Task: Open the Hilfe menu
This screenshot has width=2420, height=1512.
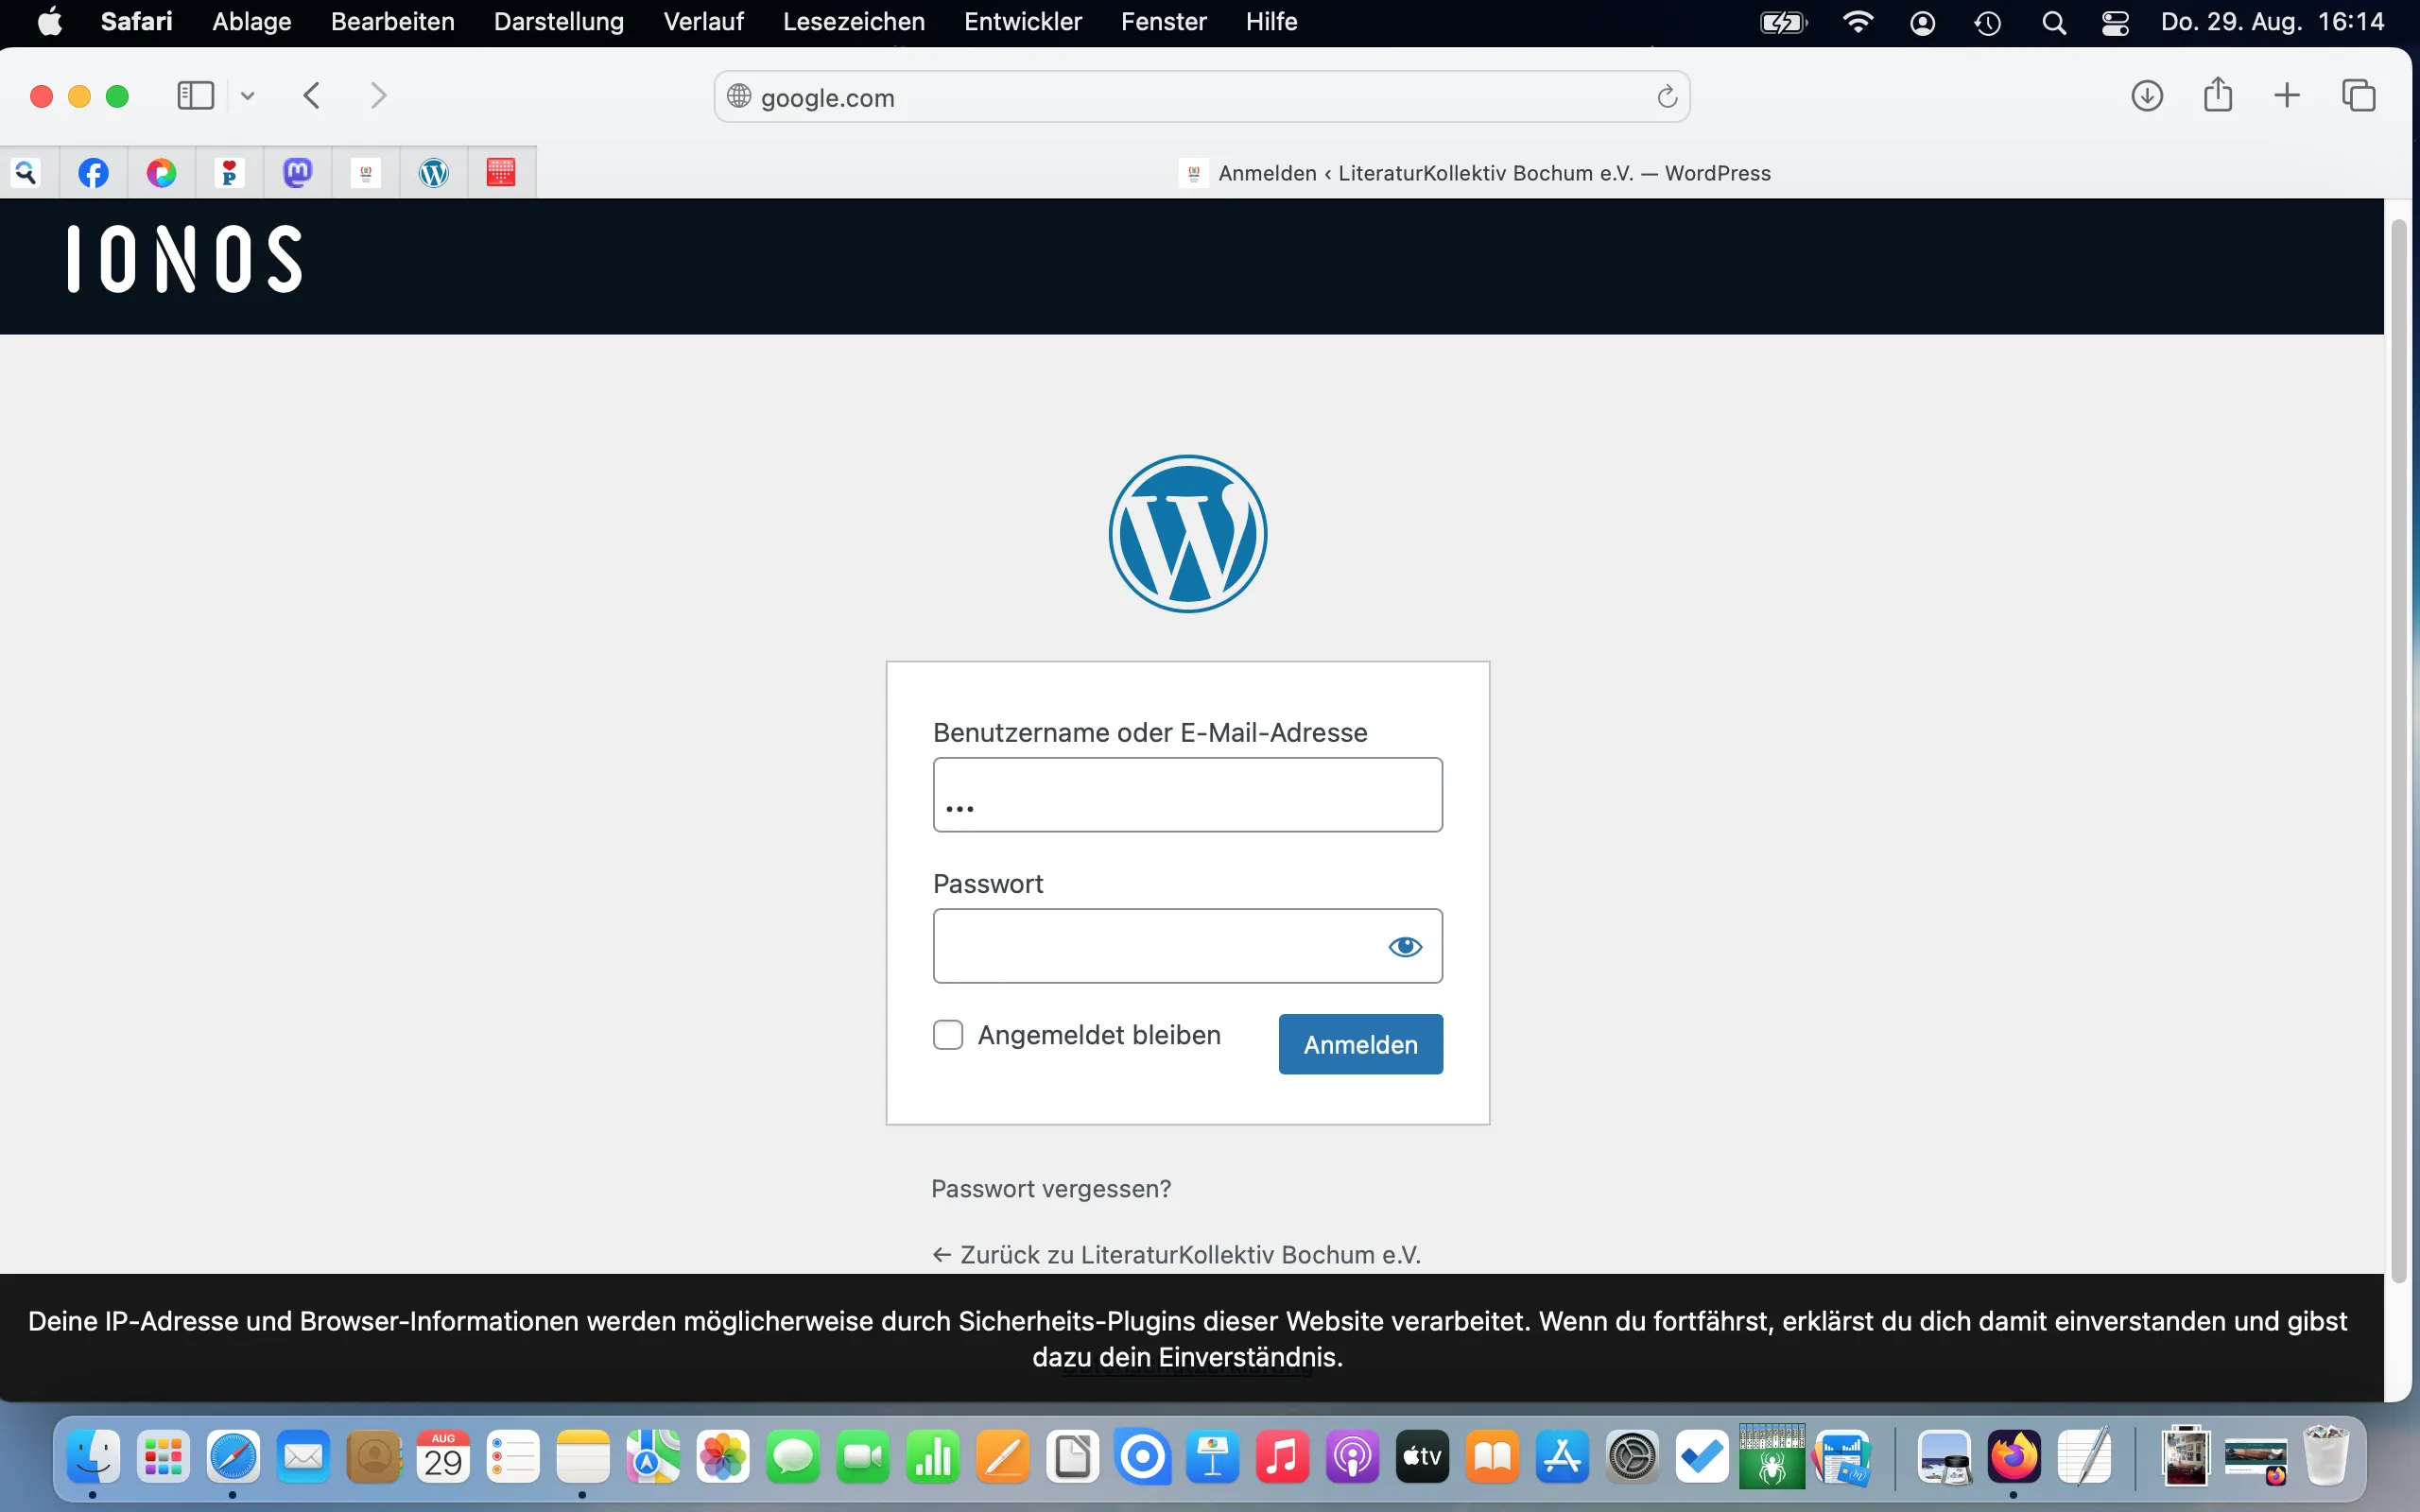Action: pos(1272,22)
